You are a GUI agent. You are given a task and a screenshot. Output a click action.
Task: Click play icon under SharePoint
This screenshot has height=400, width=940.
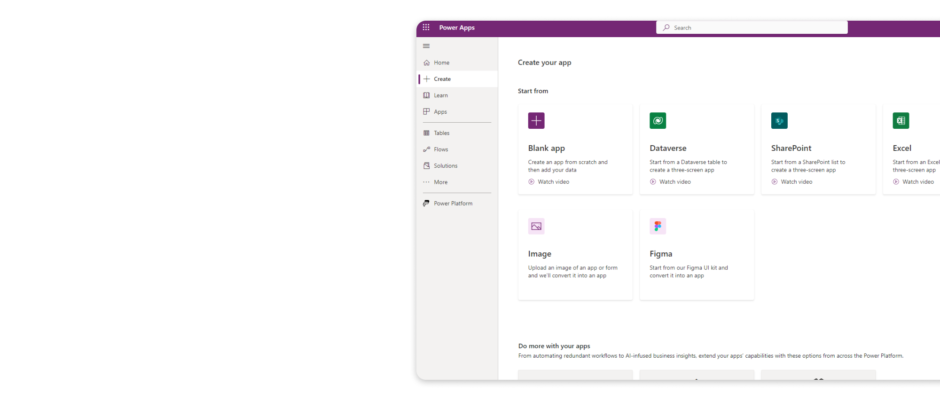click(x=775, y=182)
